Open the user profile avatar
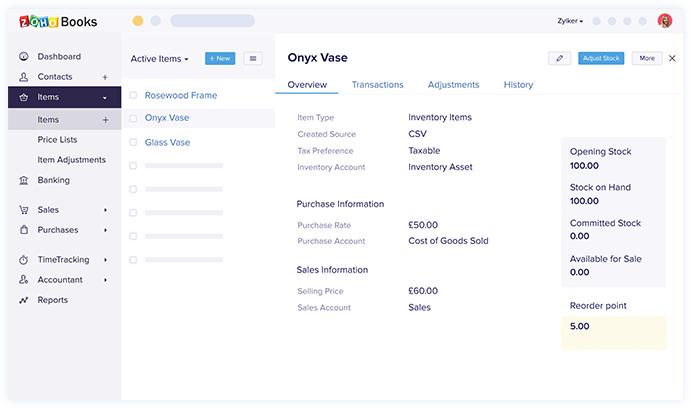 (x=665, y=21)
